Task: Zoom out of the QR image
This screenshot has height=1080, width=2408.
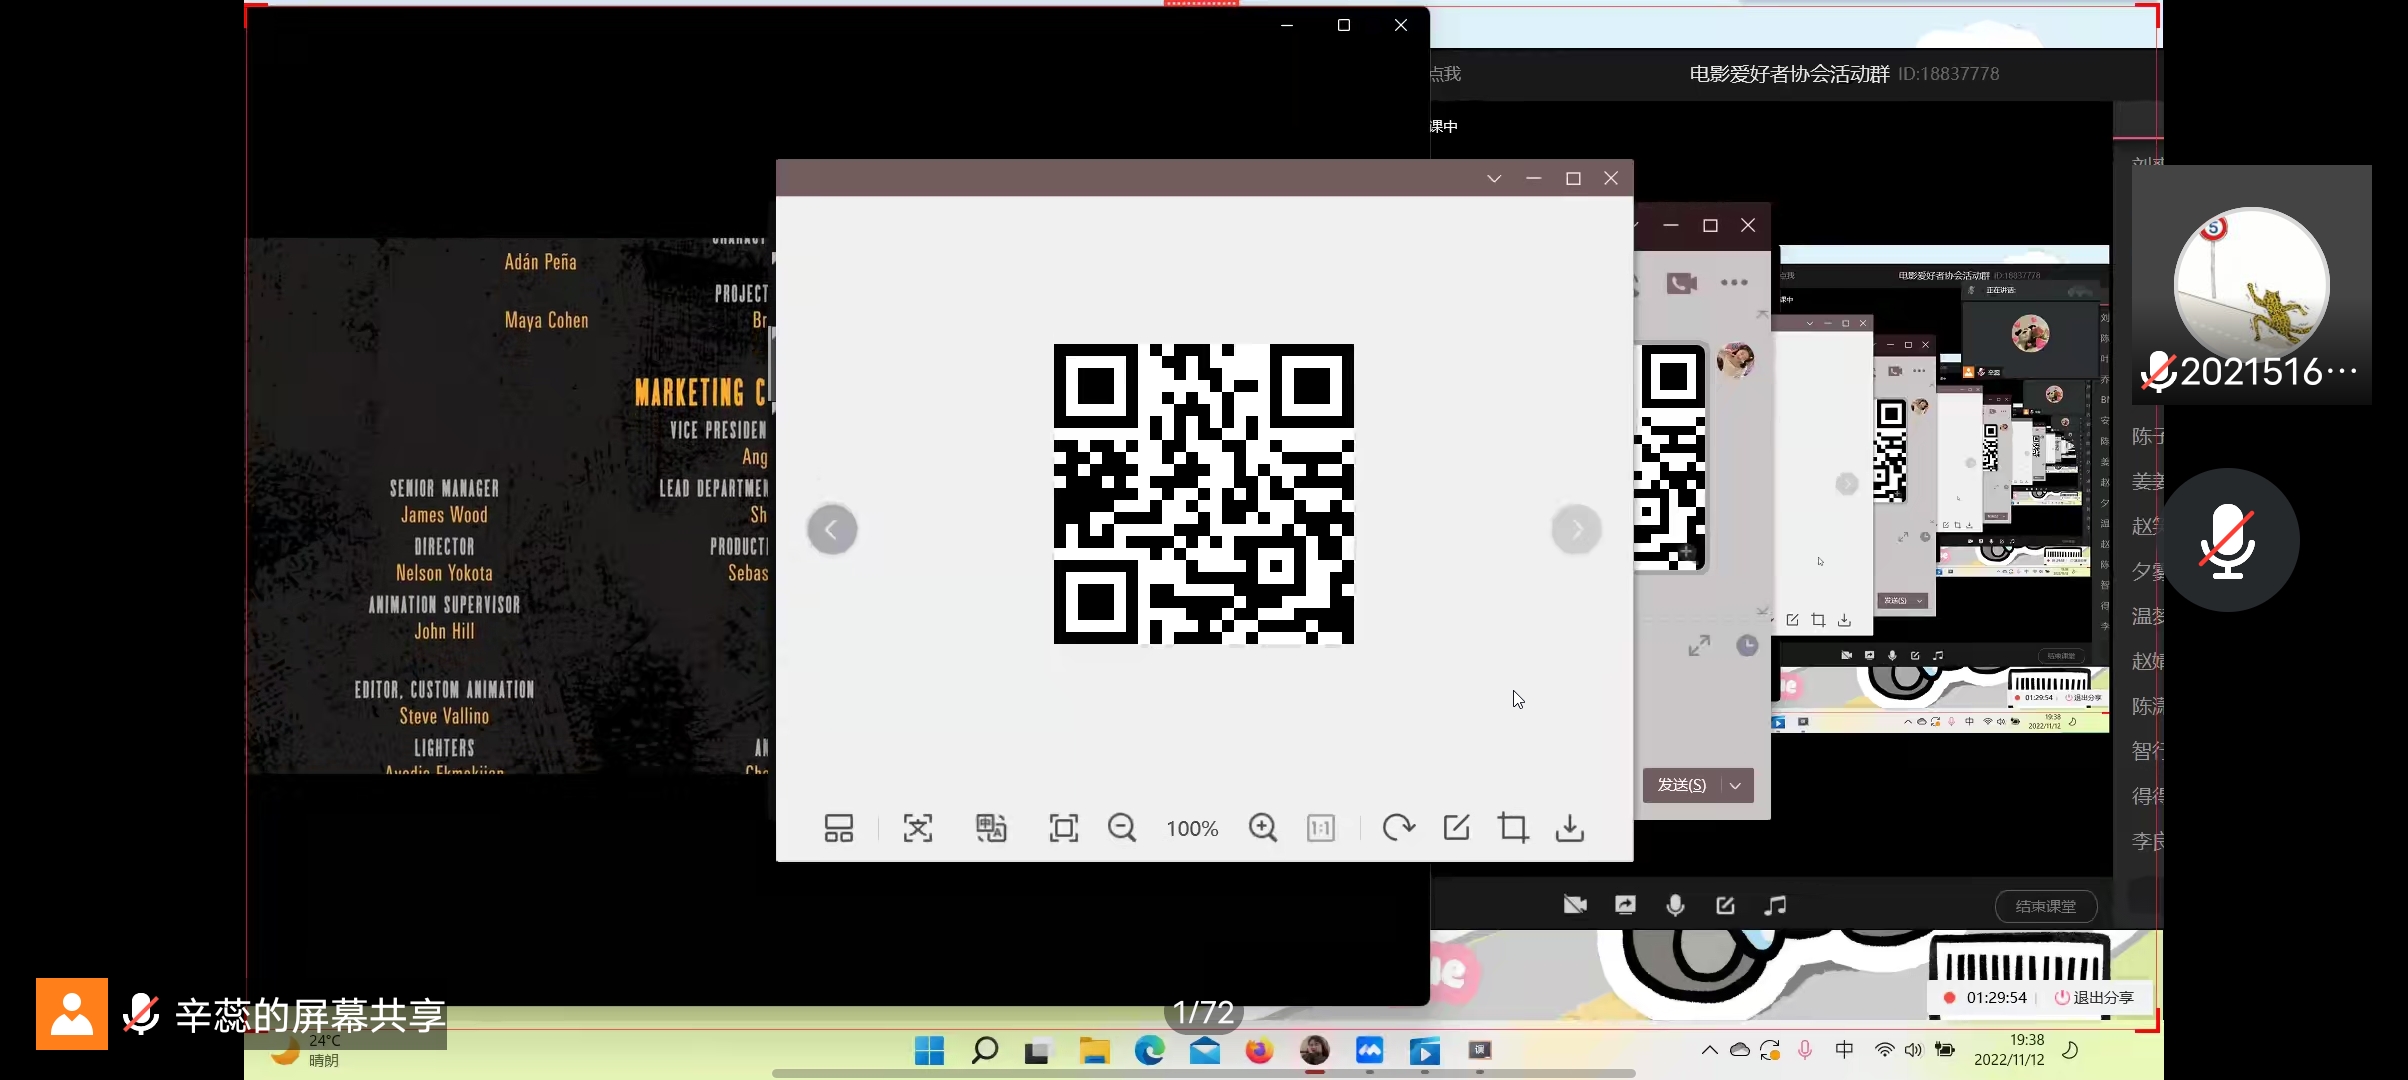Action: [1122, 828]
